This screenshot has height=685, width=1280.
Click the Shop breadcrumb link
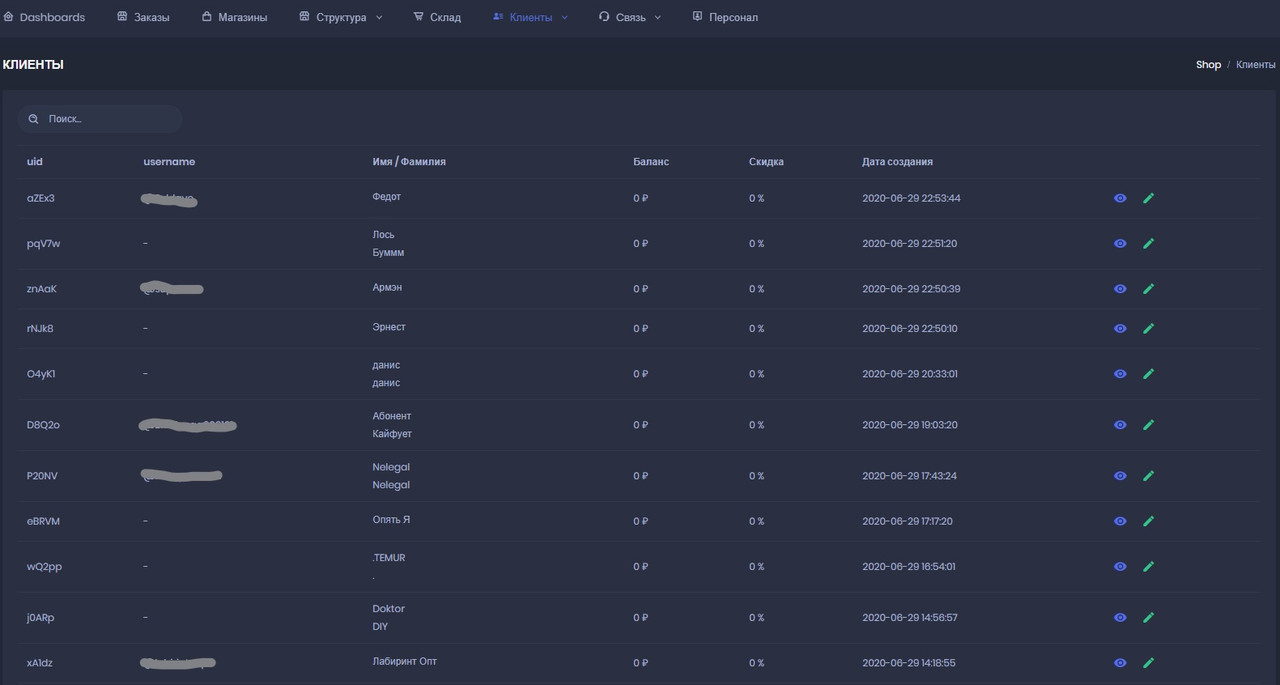pos(1208,64)
